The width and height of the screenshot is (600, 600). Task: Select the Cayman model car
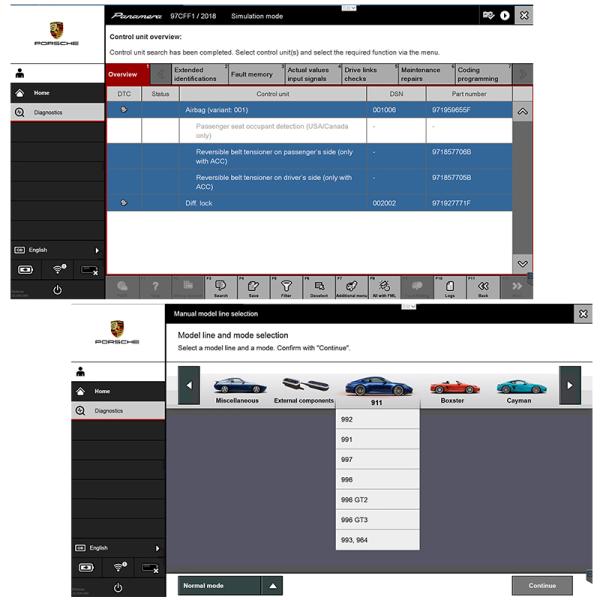[x=518, y=388]
